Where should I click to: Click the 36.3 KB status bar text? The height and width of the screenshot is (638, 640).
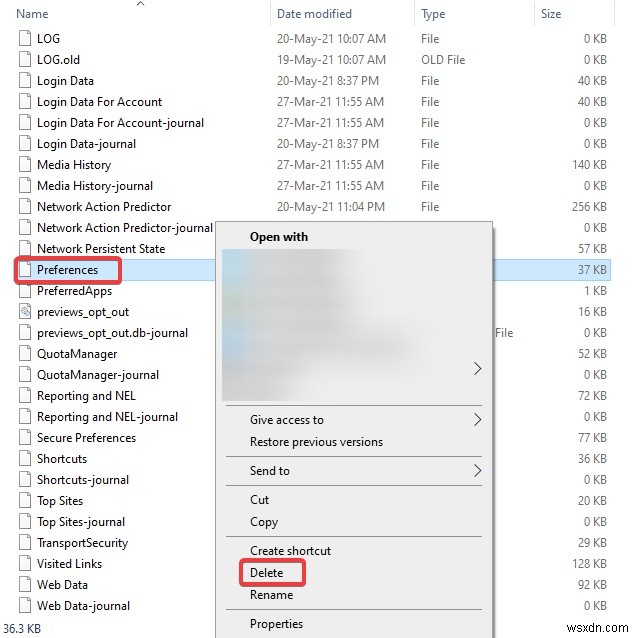[22, 628]
